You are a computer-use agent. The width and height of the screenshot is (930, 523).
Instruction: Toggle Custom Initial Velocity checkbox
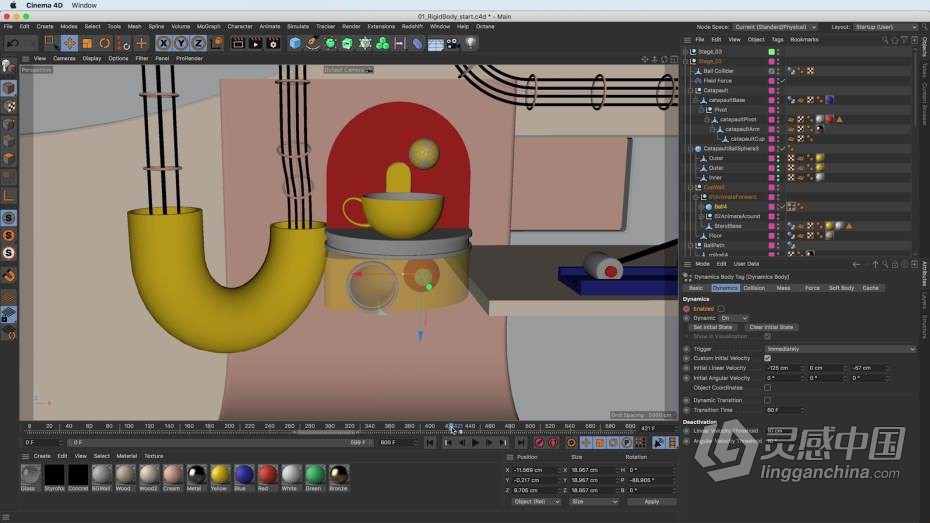767,358
